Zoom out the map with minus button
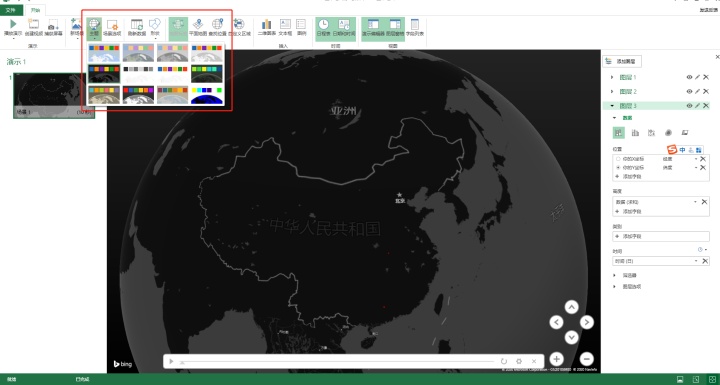 [586, 359]
